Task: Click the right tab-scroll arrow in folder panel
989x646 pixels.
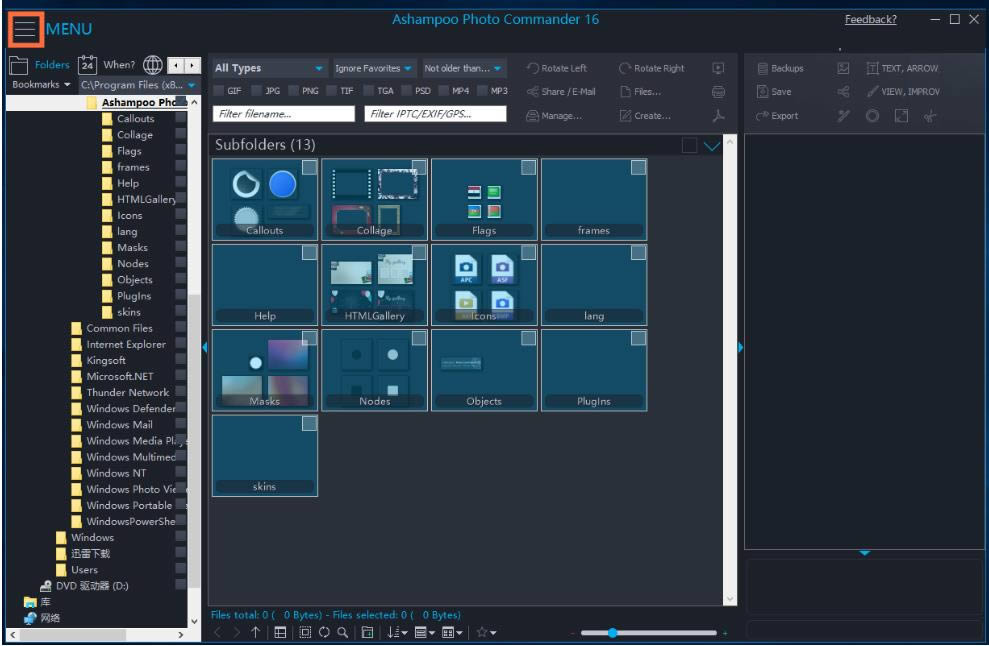Action: tap(192, 65)
